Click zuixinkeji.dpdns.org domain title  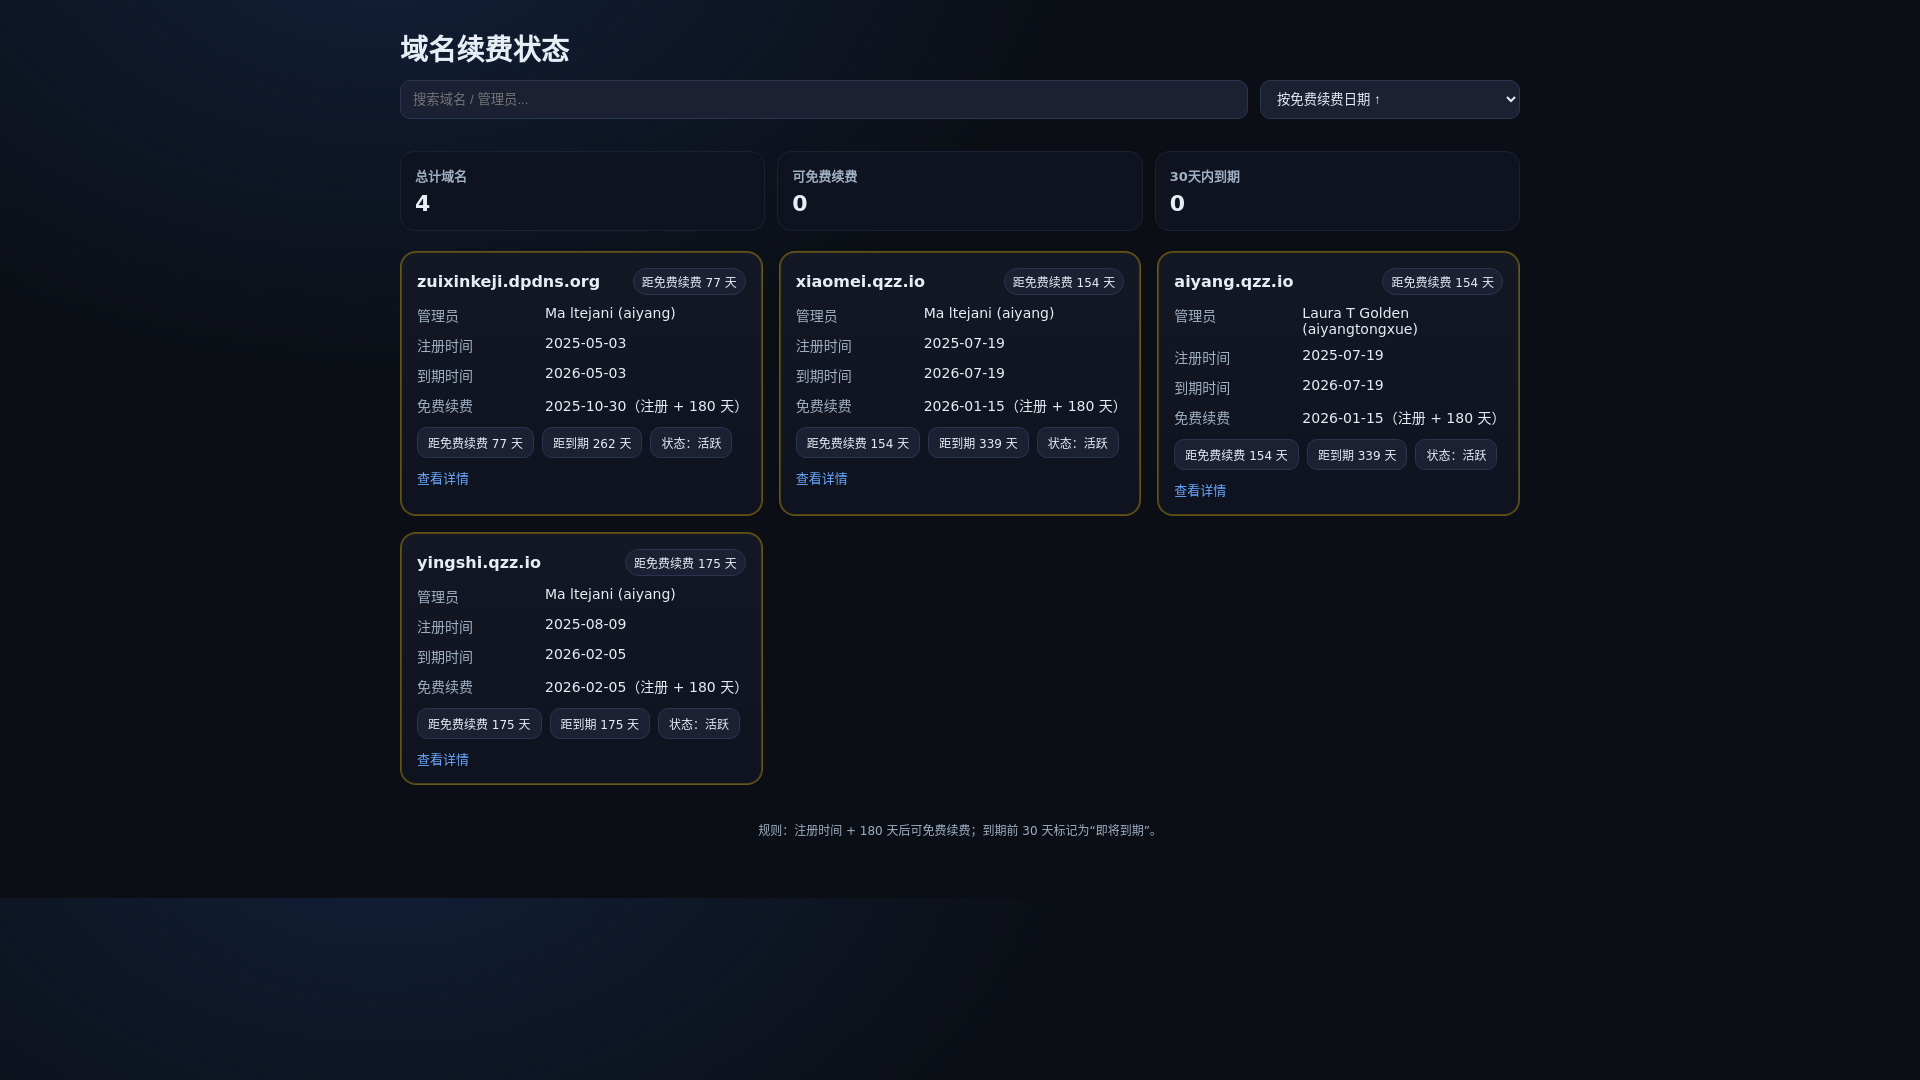coord(508,282)
